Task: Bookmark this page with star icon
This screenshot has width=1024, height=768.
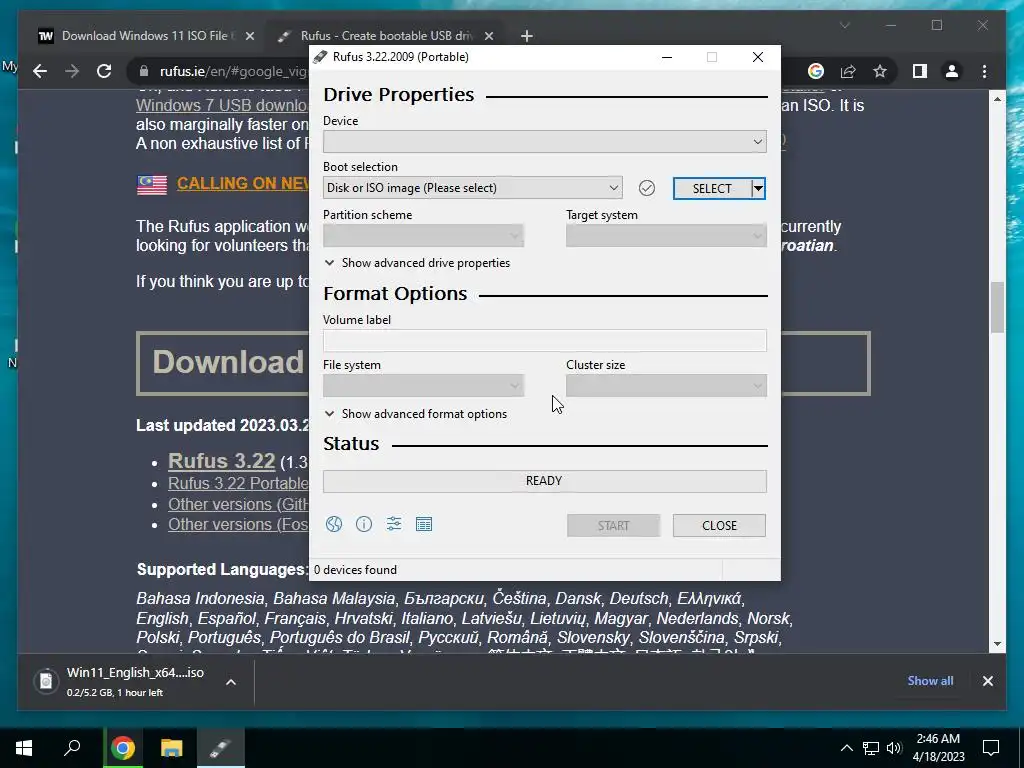Action: pos(880,71)
